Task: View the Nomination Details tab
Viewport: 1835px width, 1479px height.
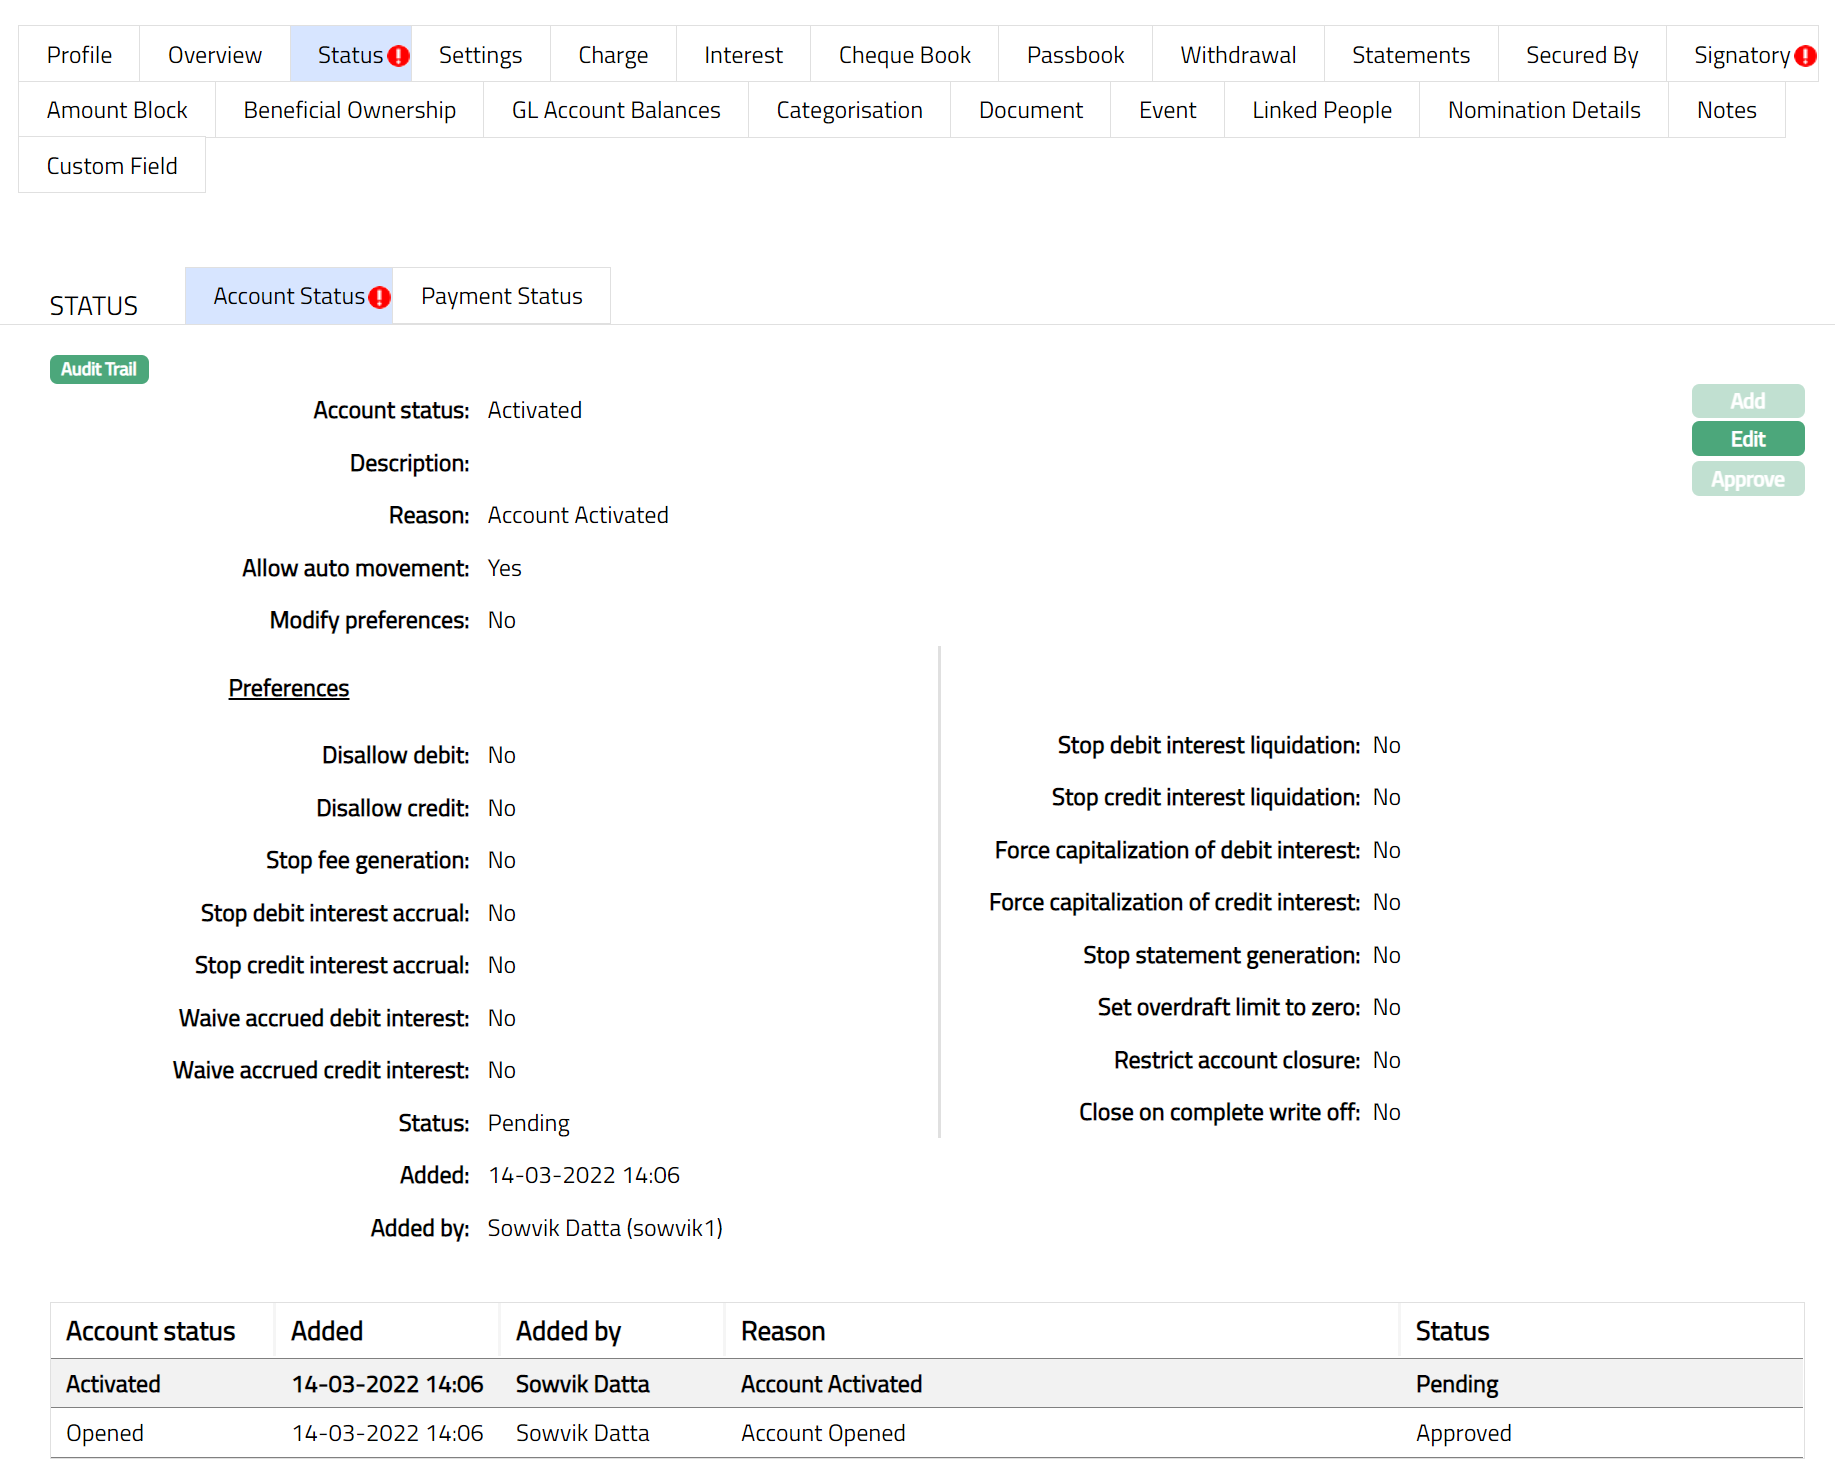Action: pyautogui.click(x=1543, y=110)
